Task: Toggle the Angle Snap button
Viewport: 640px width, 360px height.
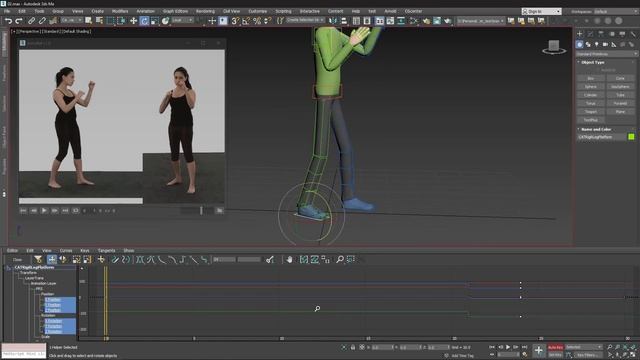Action: (x=246, y=20)
